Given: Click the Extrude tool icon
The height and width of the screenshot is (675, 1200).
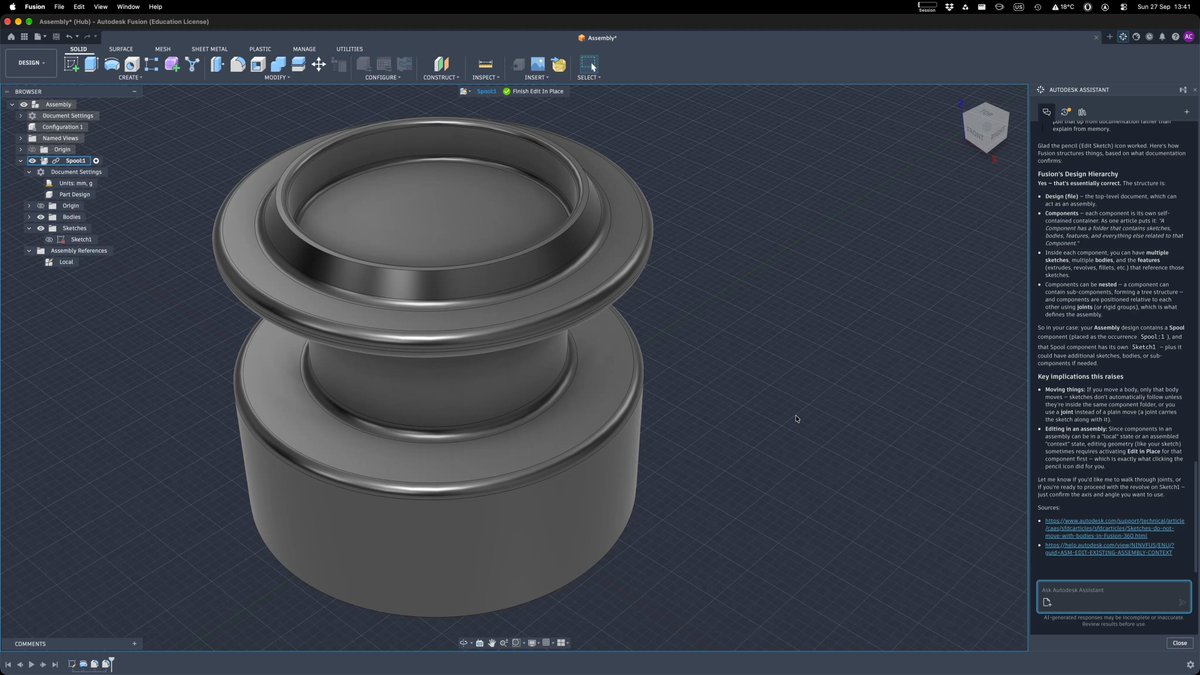Looking at the screenshot, I should click(91, 64).
